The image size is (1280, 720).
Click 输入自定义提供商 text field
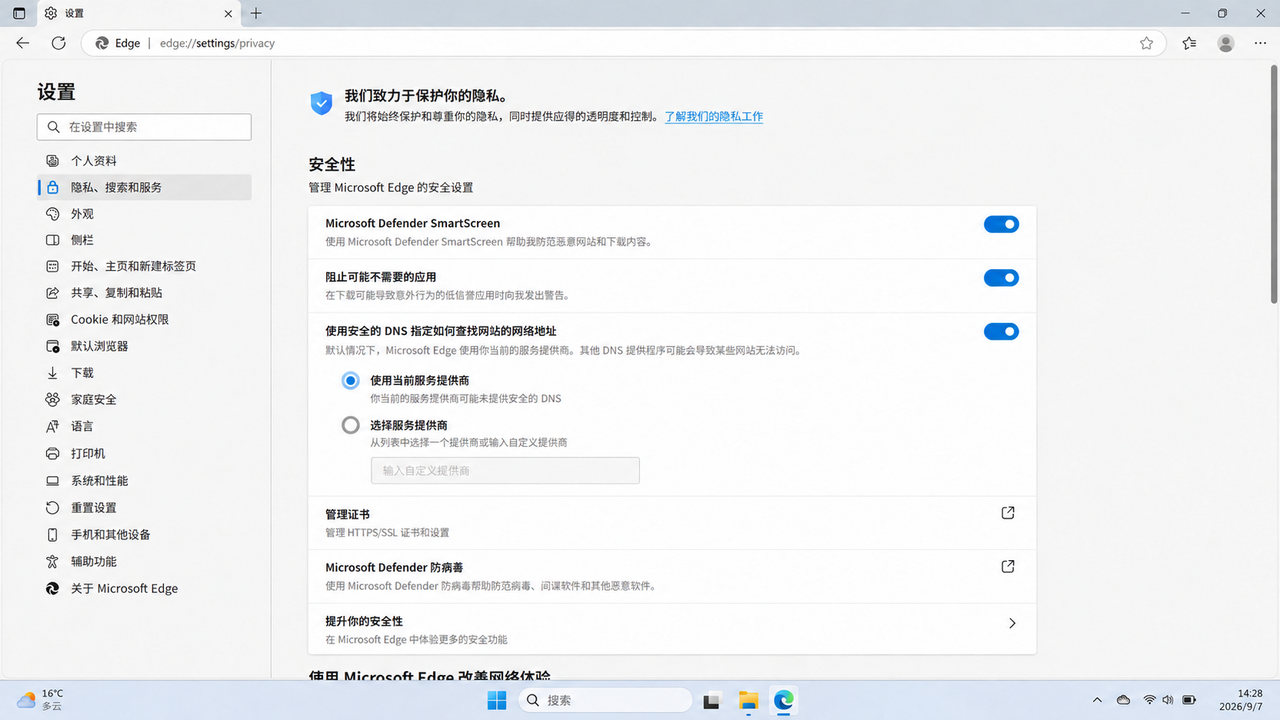[505, 471]
